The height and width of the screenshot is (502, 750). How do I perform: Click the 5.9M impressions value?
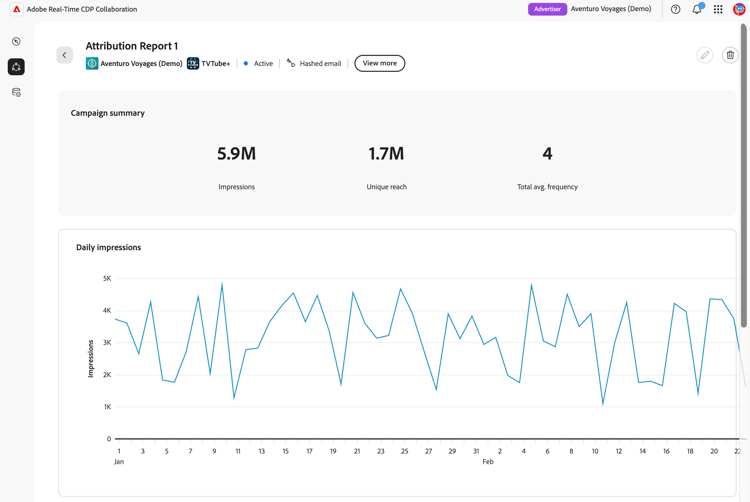(236, 153)
